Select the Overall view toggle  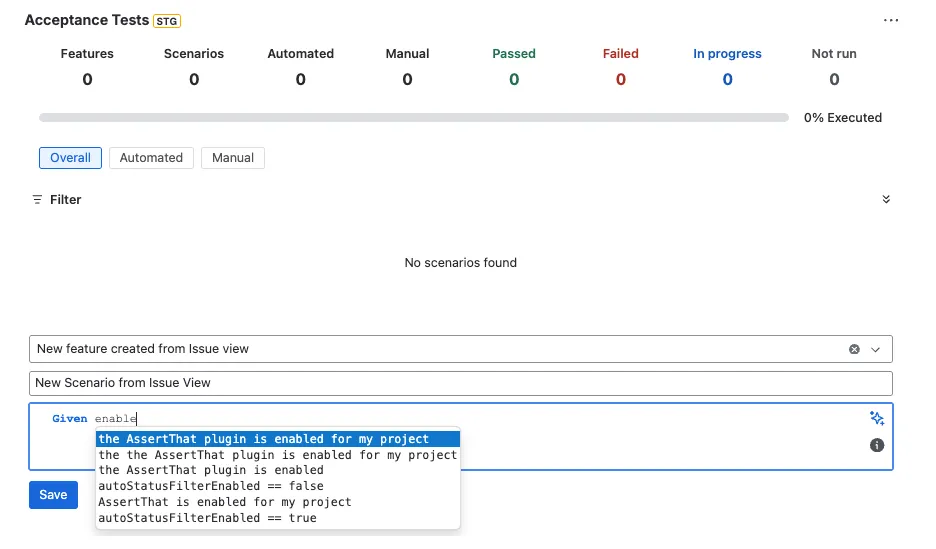[x=70, y=158]
